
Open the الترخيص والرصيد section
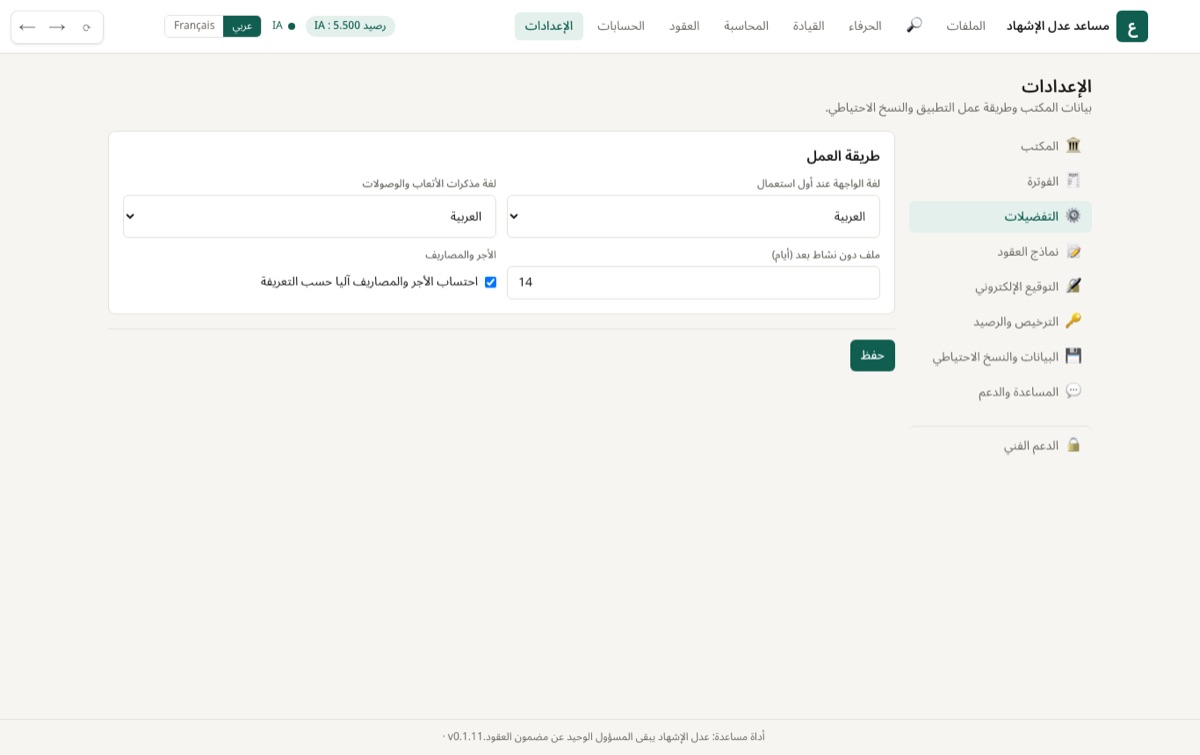point(1000,321)
